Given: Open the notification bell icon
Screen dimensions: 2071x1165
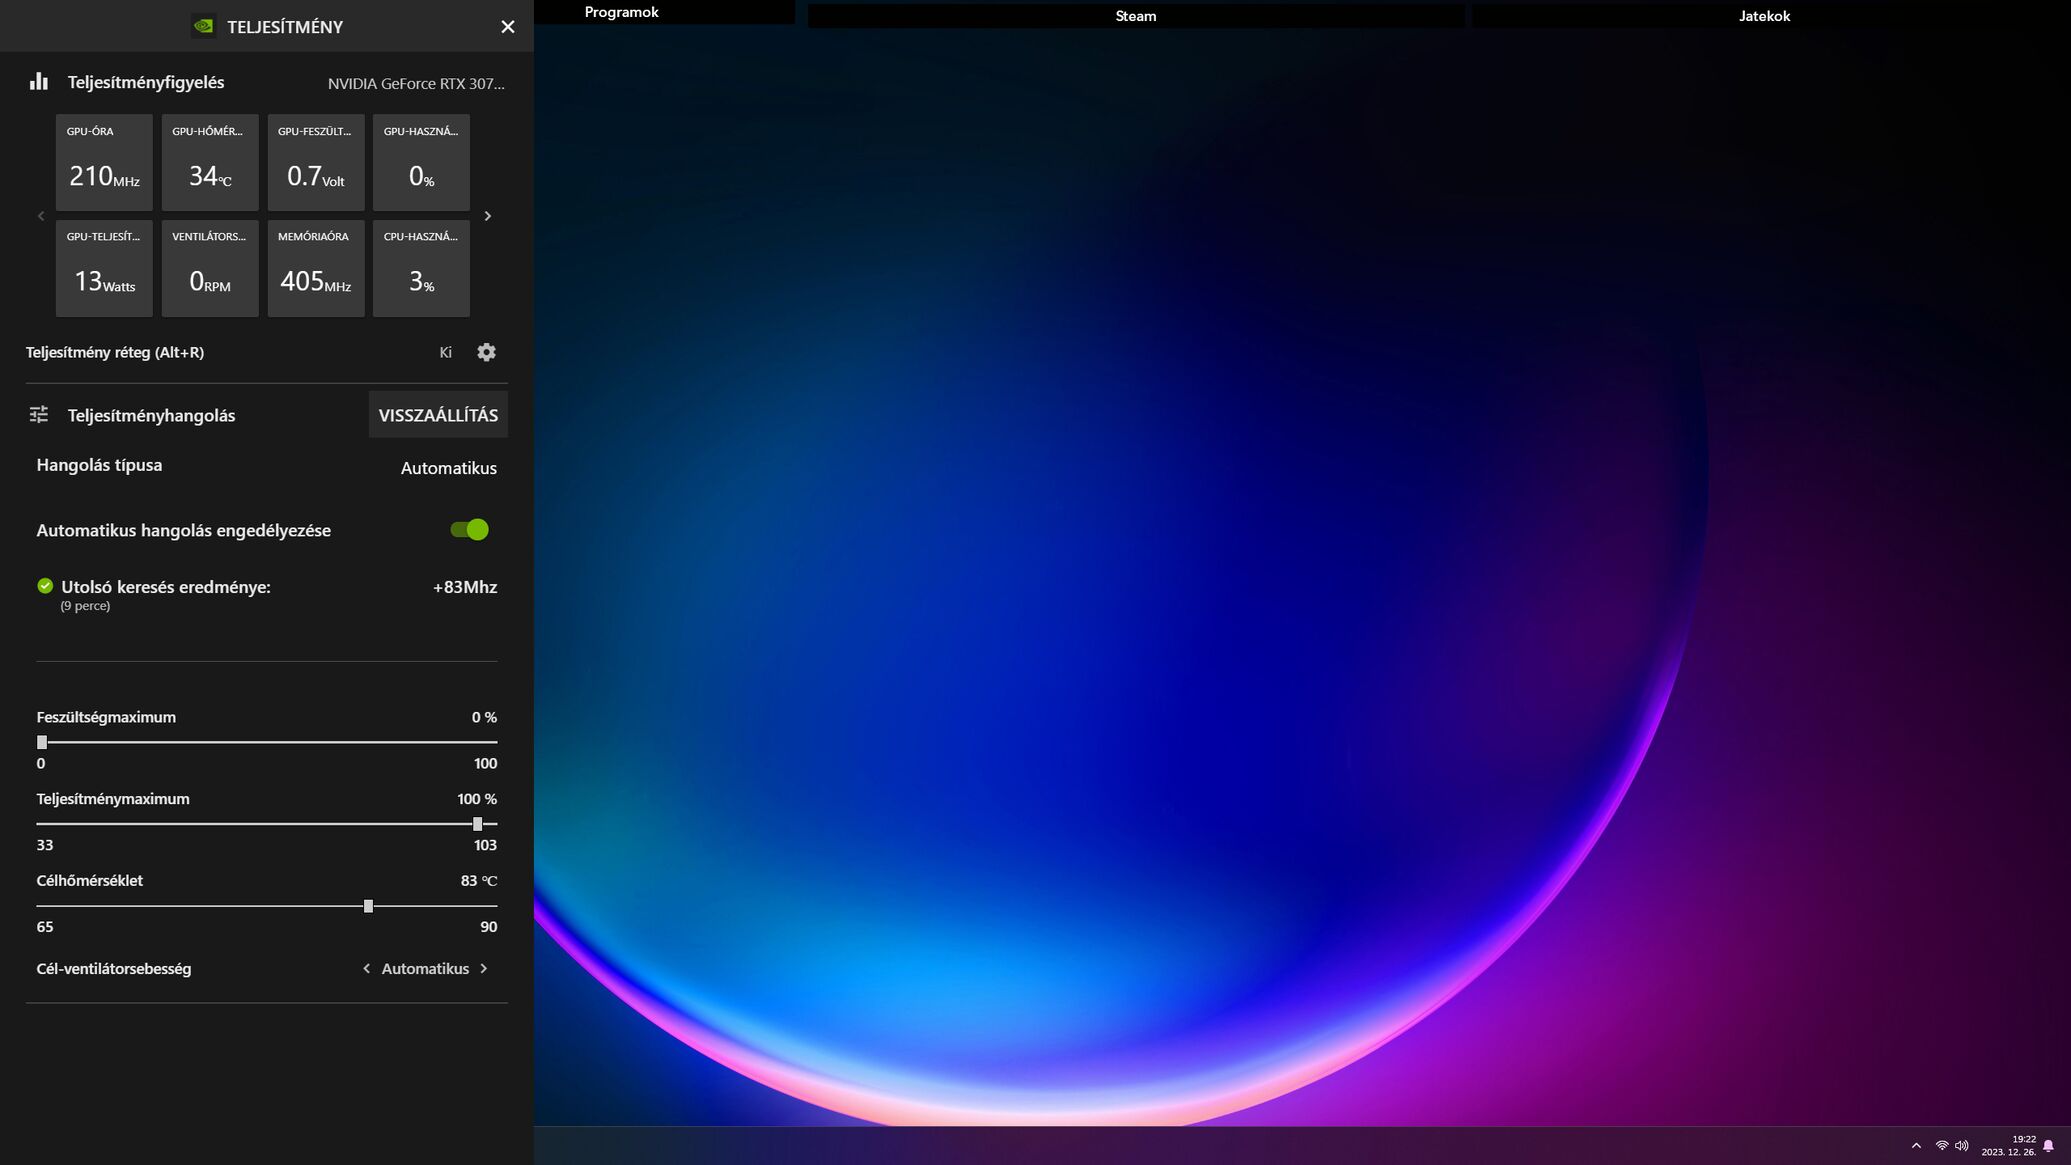Looking at the screenshot, I should pyautogui.click(x=2049, y=1146).
